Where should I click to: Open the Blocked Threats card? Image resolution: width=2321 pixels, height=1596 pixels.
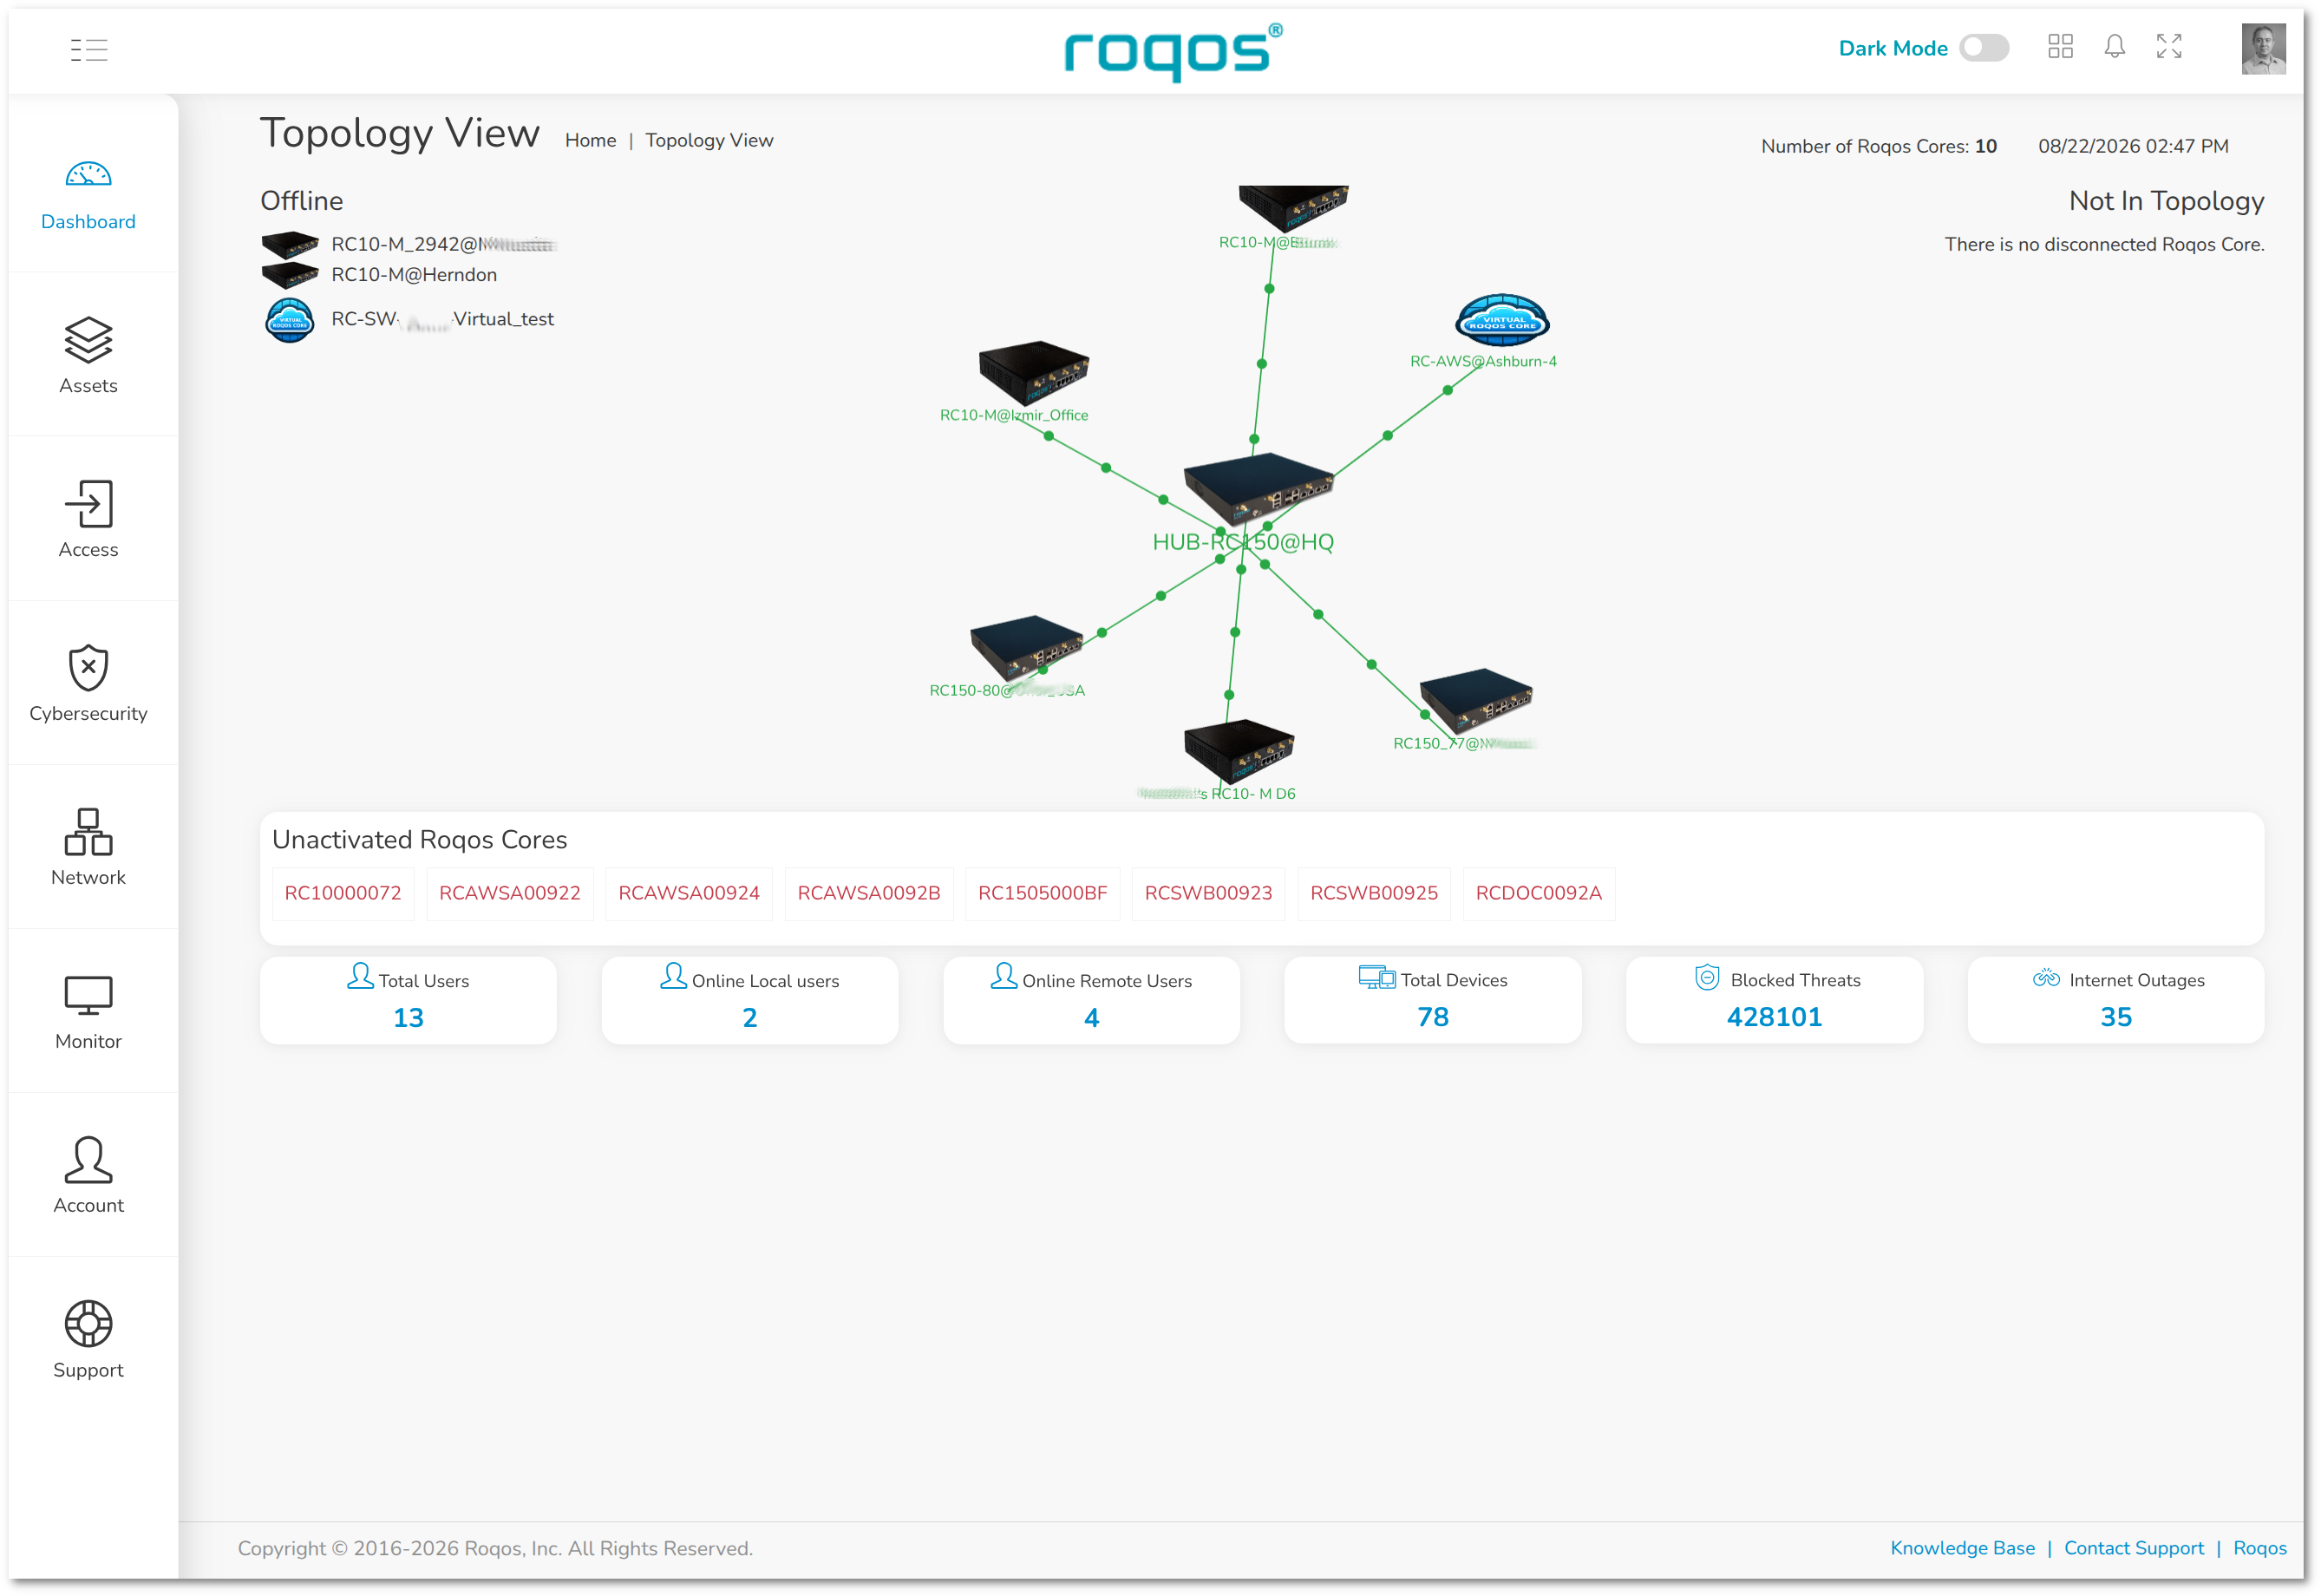(1774, 1000)
